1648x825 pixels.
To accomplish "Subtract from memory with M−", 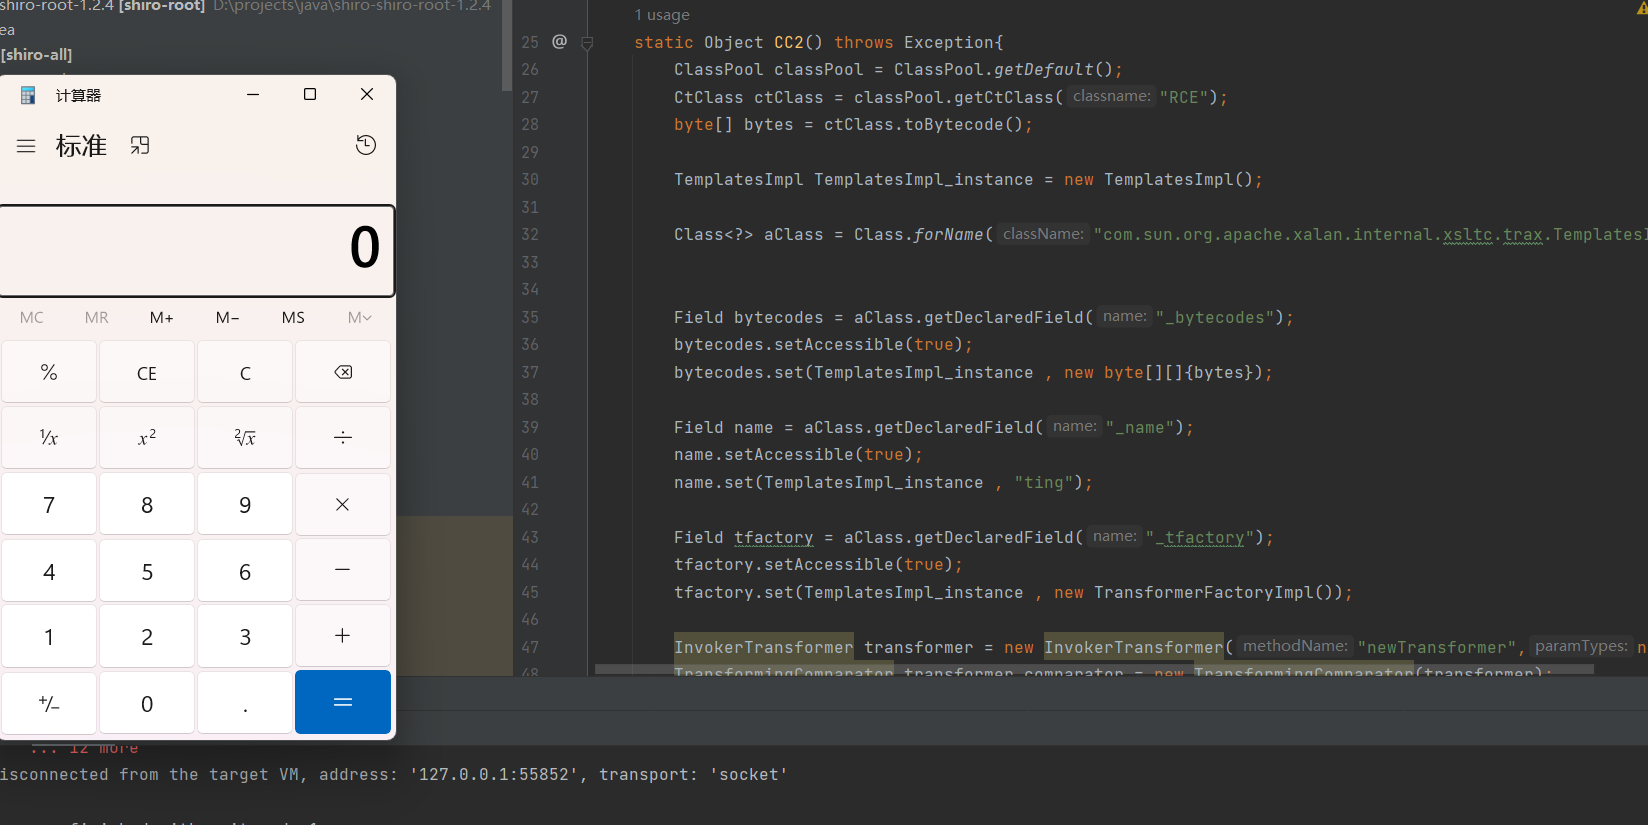I will click(x=228, y=317).
